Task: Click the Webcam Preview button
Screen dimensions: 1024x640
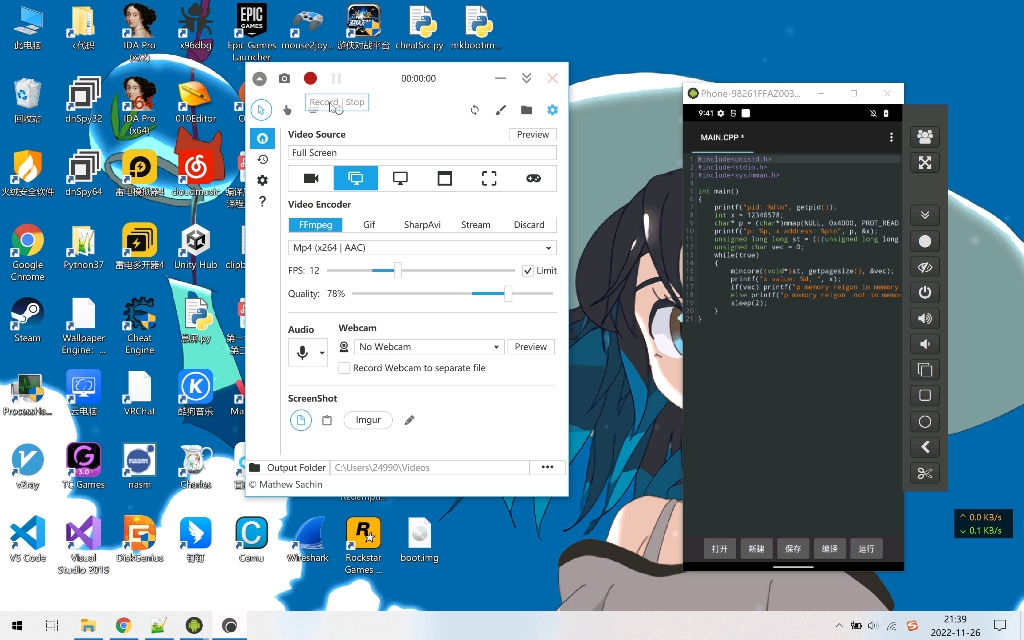Action: pyautogui.click(x=530, y=347)
